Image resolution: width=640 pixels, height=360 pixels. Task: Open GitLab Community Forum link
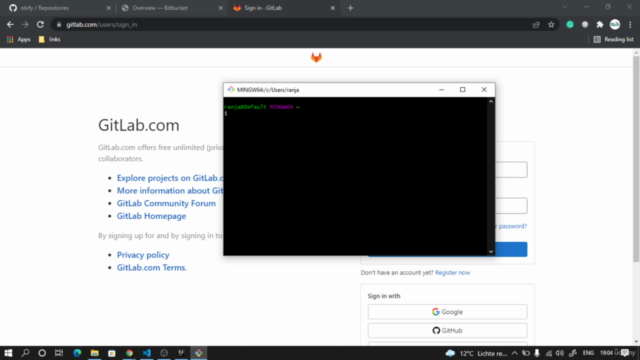tap(166, 203)
